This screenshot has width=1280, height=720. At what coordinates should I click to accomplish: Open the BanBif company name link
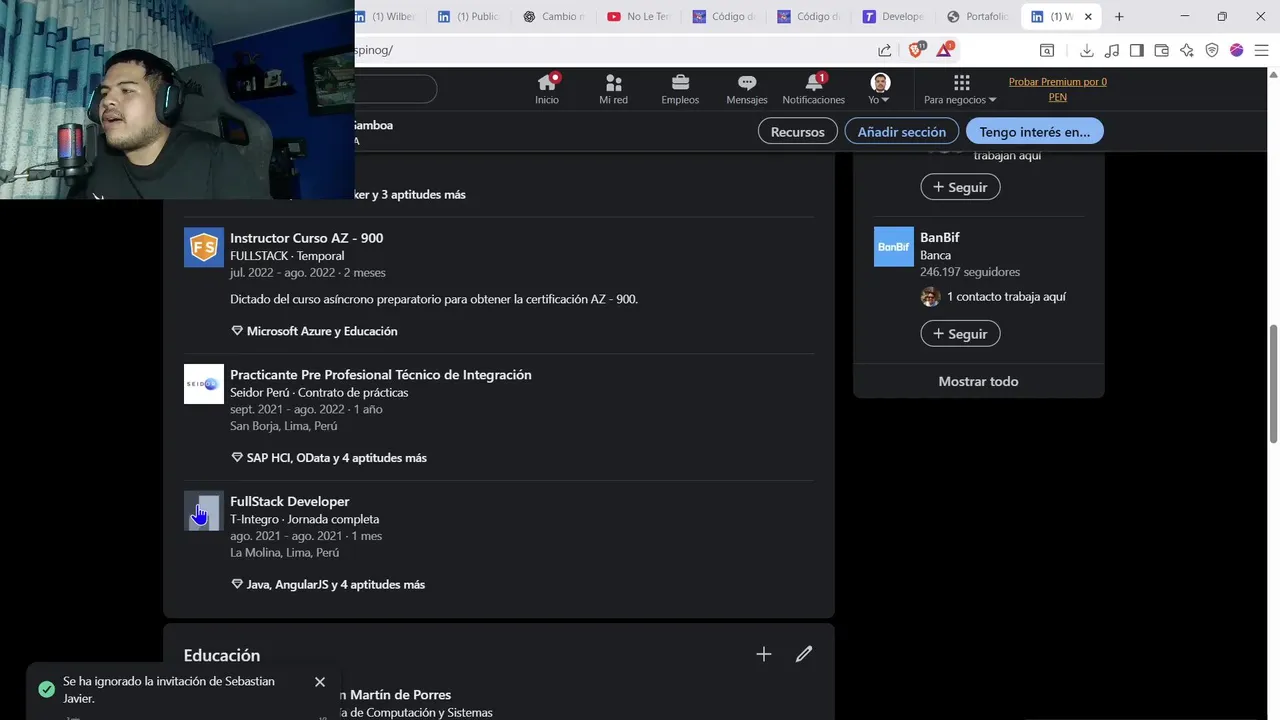click(x=939, y=237)
